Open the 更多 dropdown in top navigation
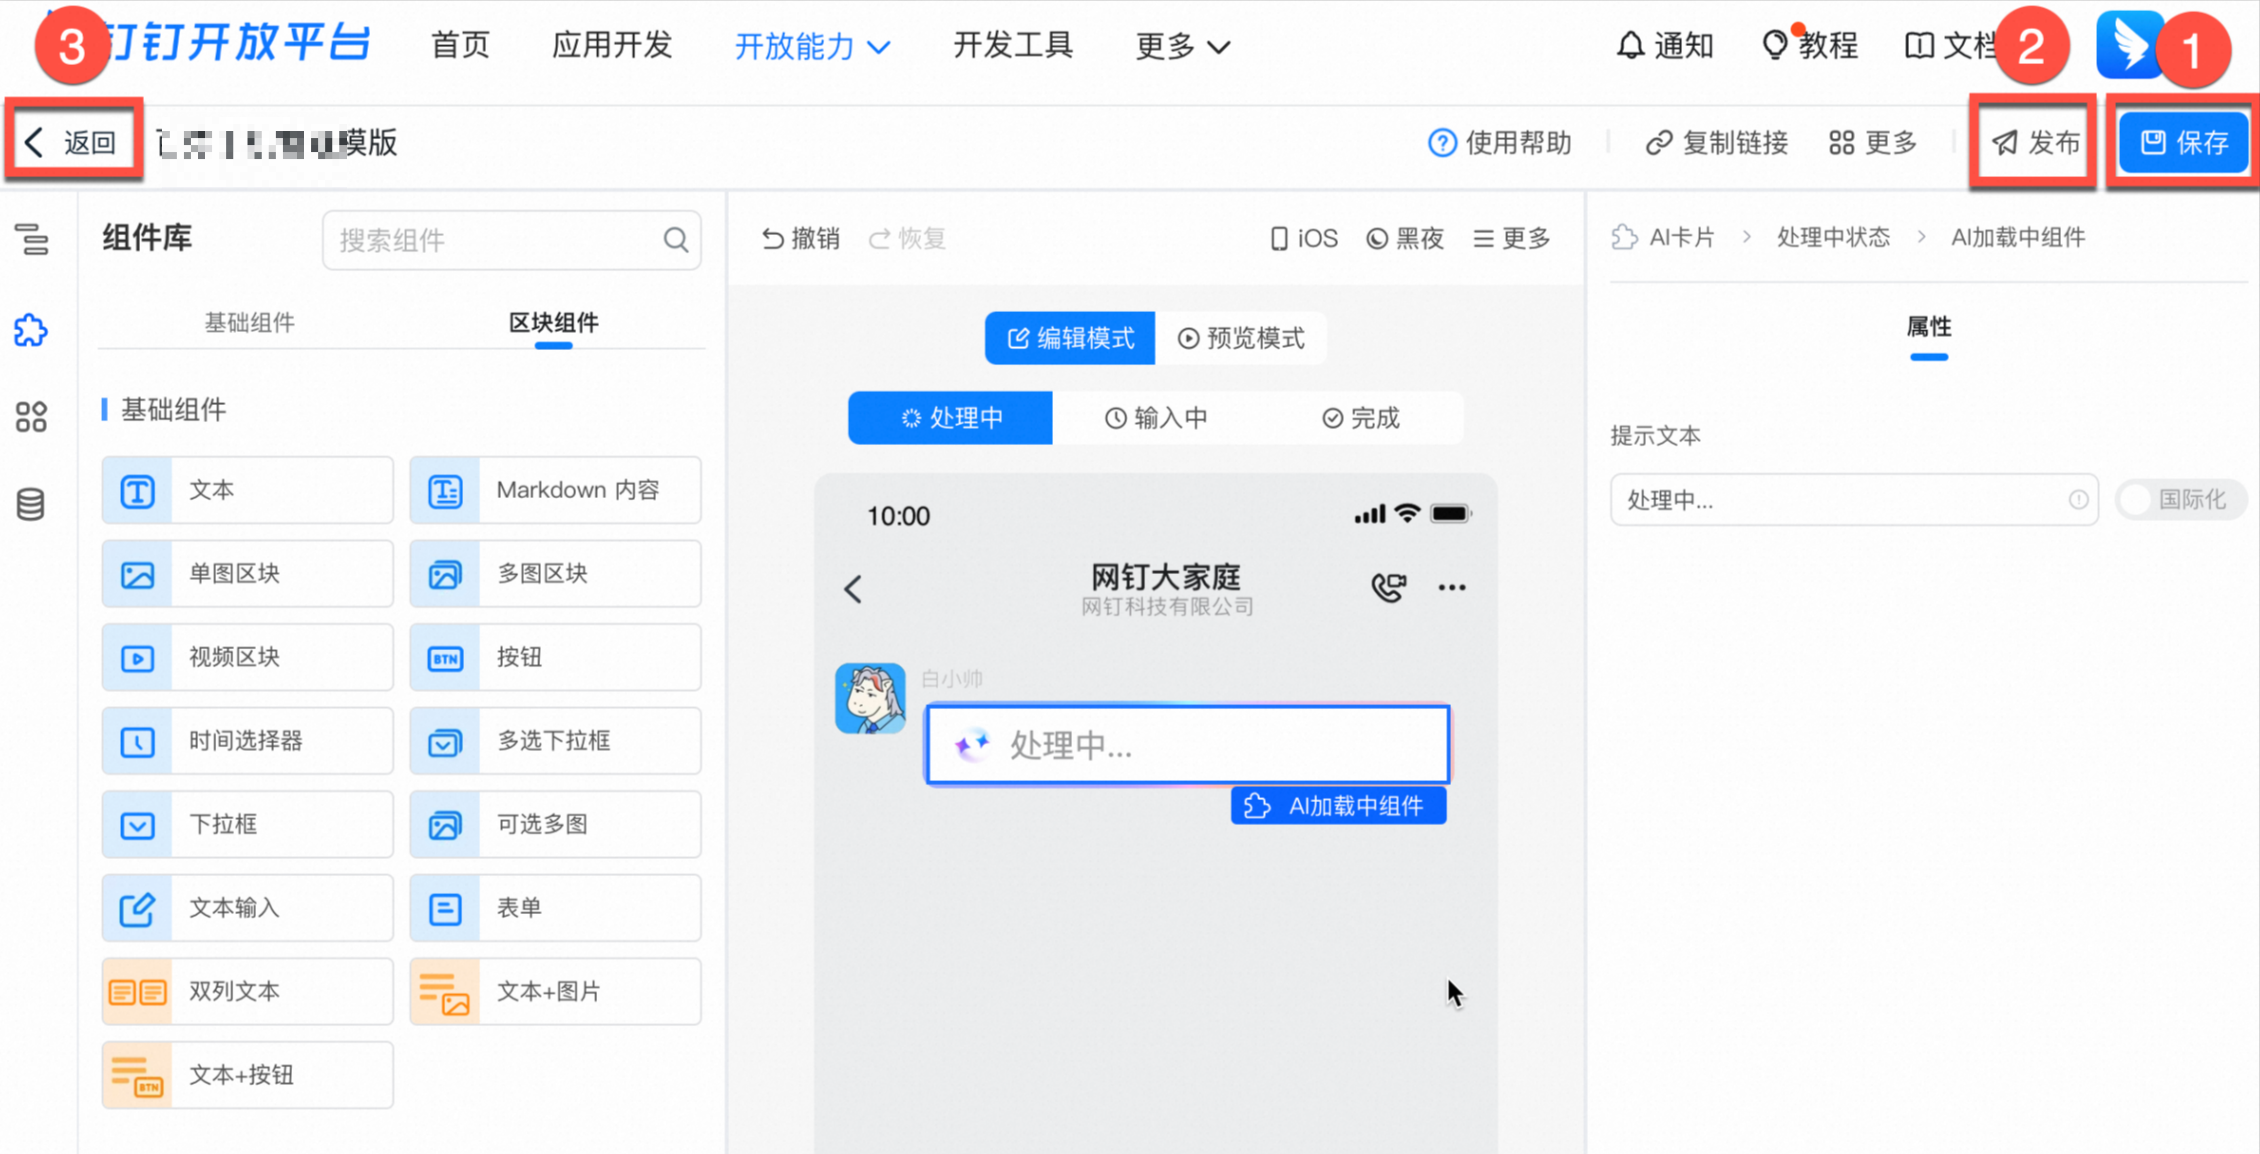Screen dimensions: 2260x1154 point(1183,46)
